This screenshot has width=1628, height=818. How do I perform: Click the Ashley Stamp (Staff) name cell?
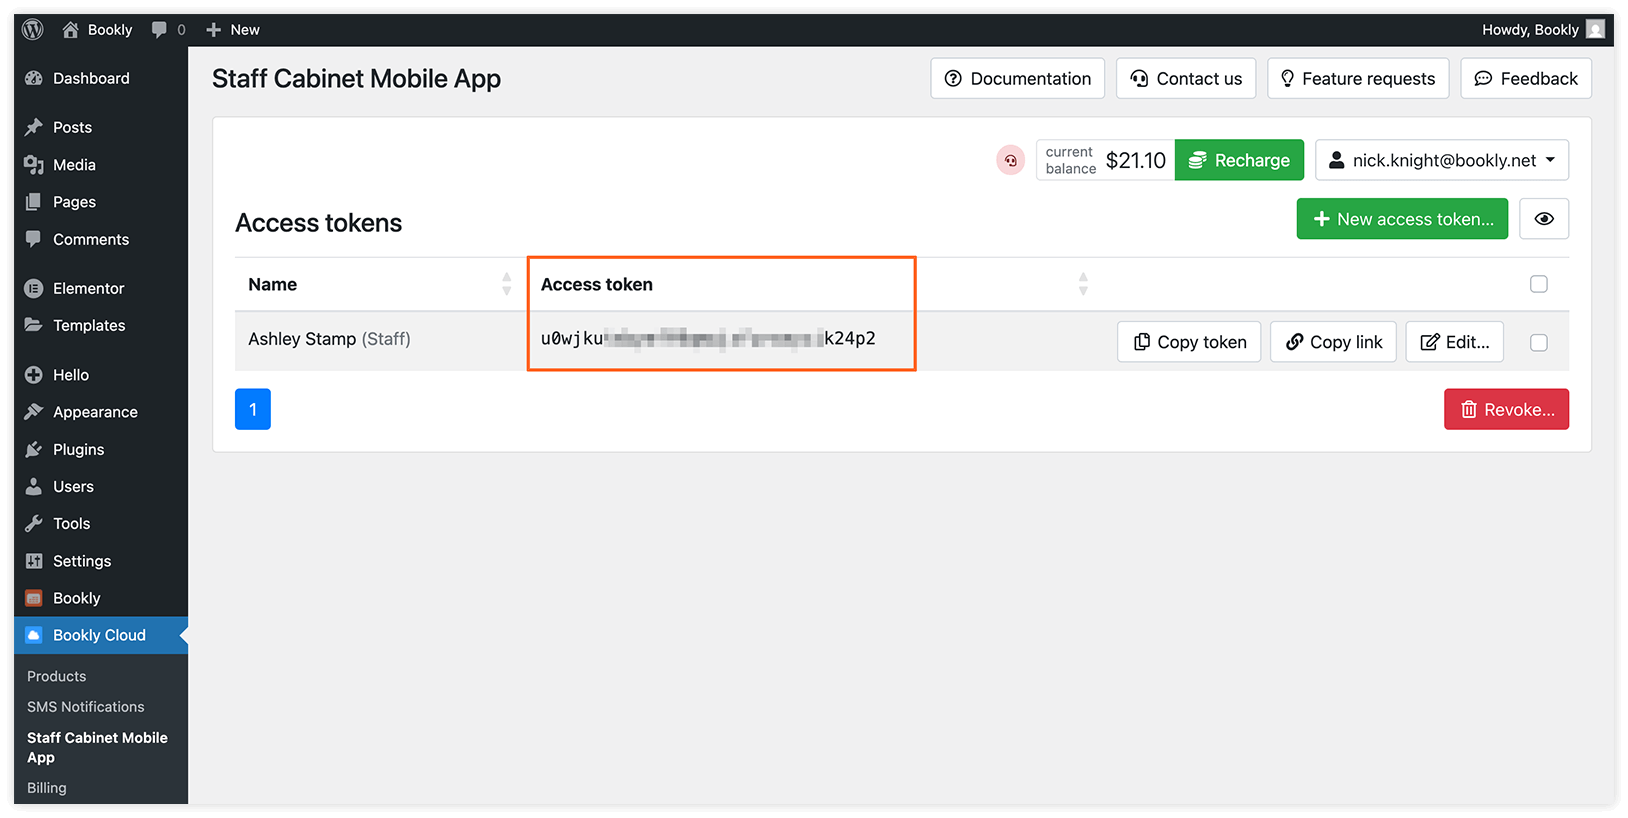(x=329, y=339)
